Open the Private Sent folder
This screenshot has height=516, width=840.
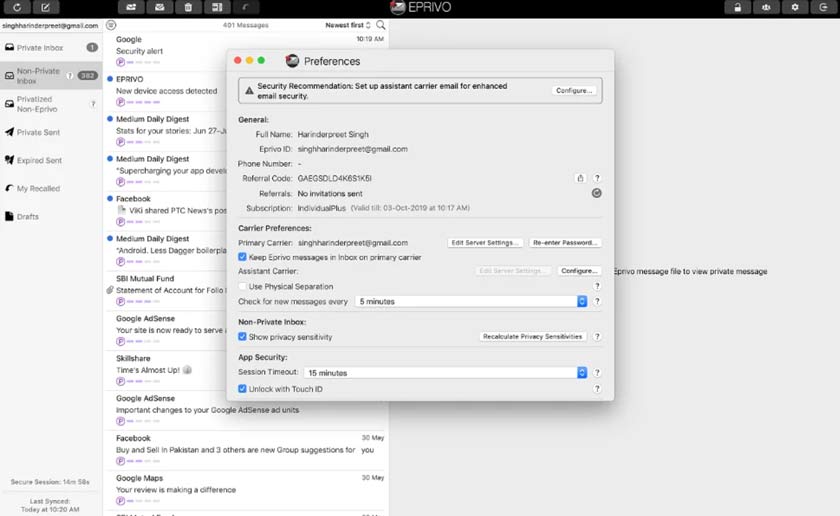point(51,132)
